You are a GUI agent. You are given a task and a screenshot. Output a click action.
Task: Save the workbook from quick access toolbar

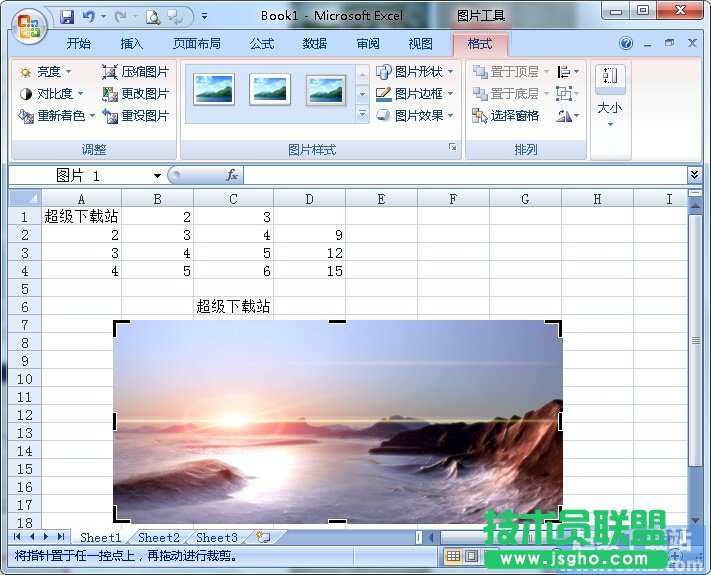tap(67, 16)
